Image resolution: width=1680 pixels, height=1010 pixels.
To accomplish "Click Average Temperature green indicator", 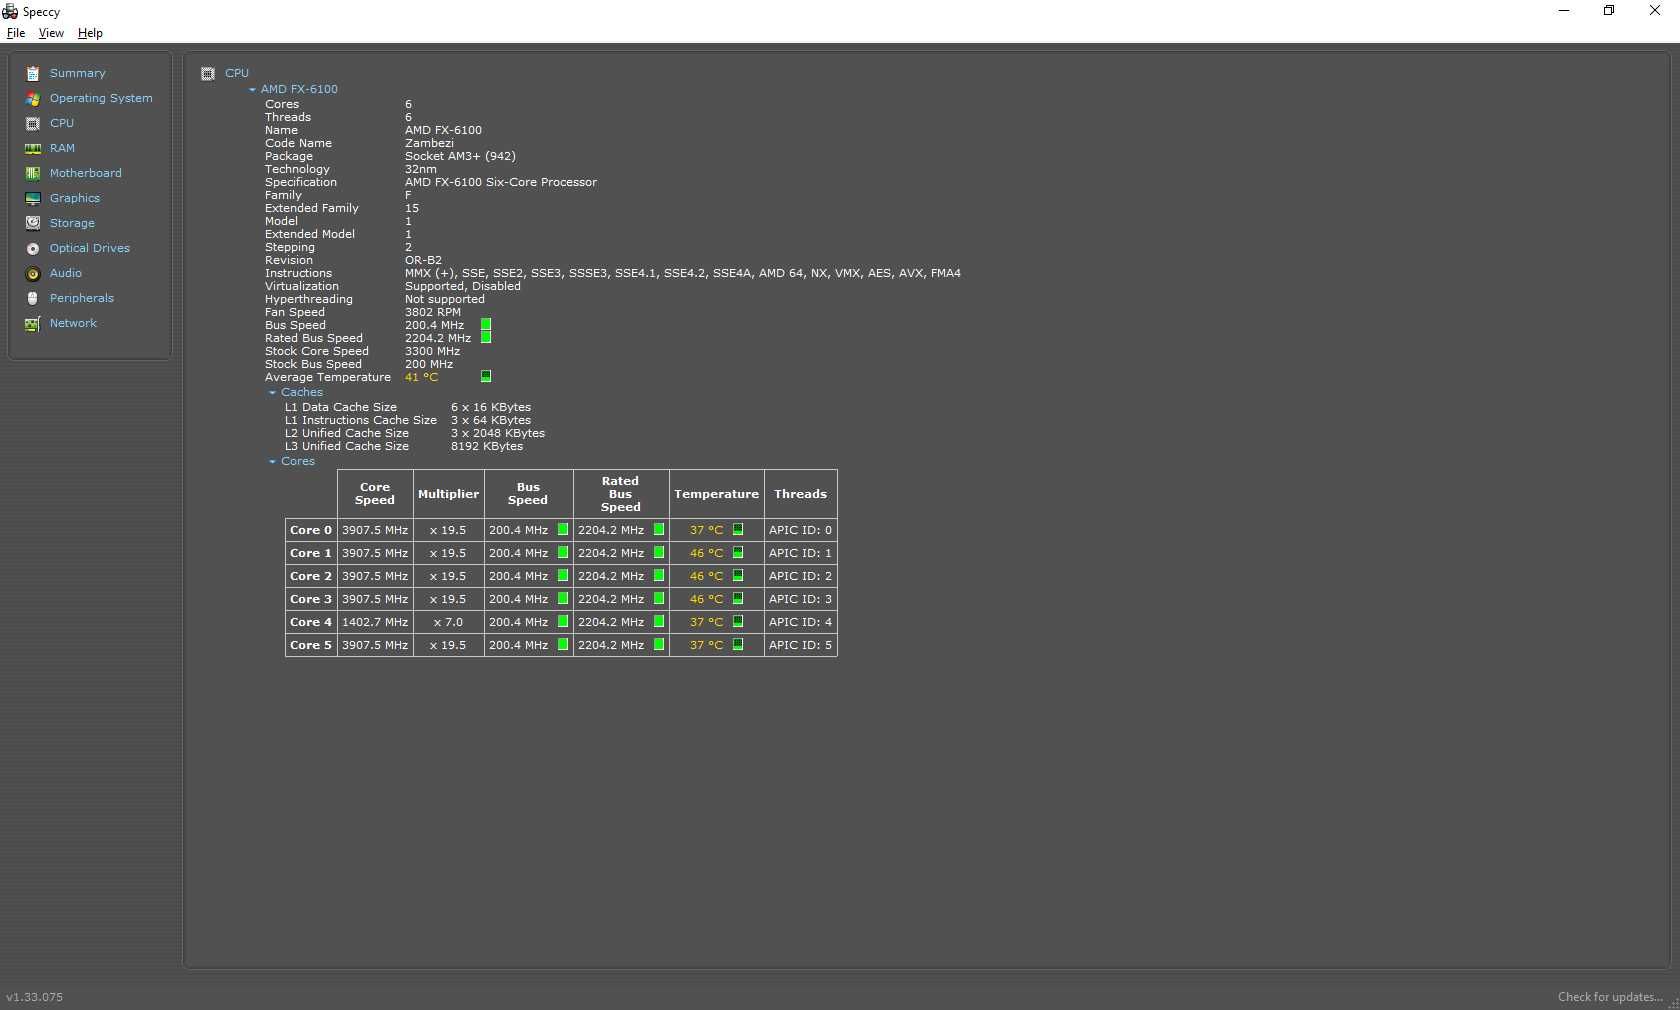I will [486, 376].
